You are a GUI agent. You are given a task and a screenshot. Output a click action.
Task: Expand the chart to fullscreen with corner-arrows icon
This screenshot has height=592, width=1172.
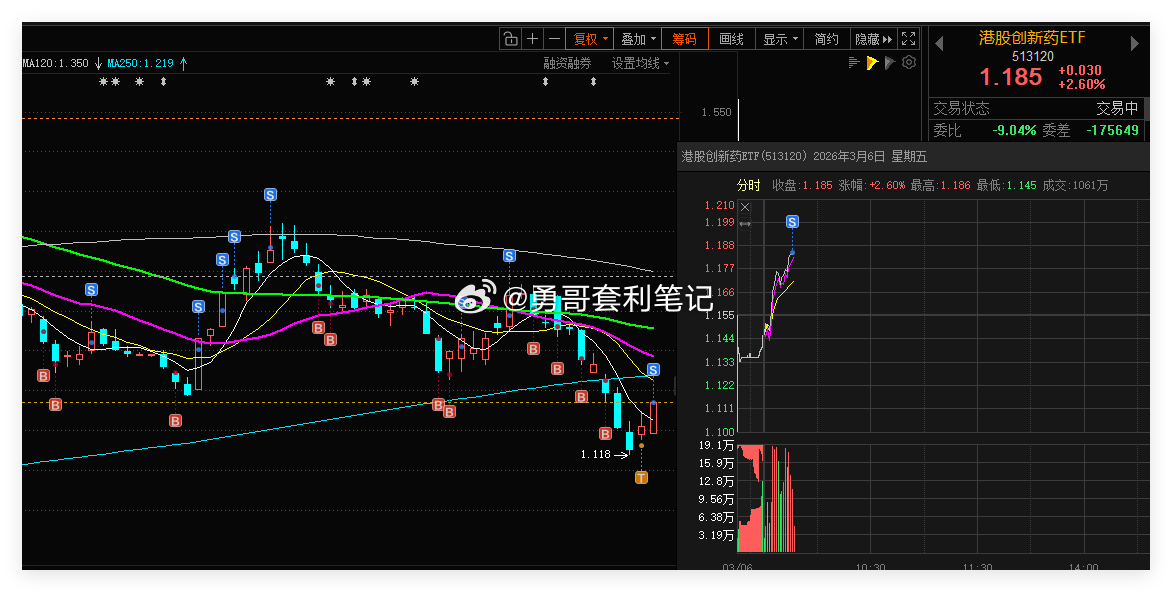coord(908,38)
